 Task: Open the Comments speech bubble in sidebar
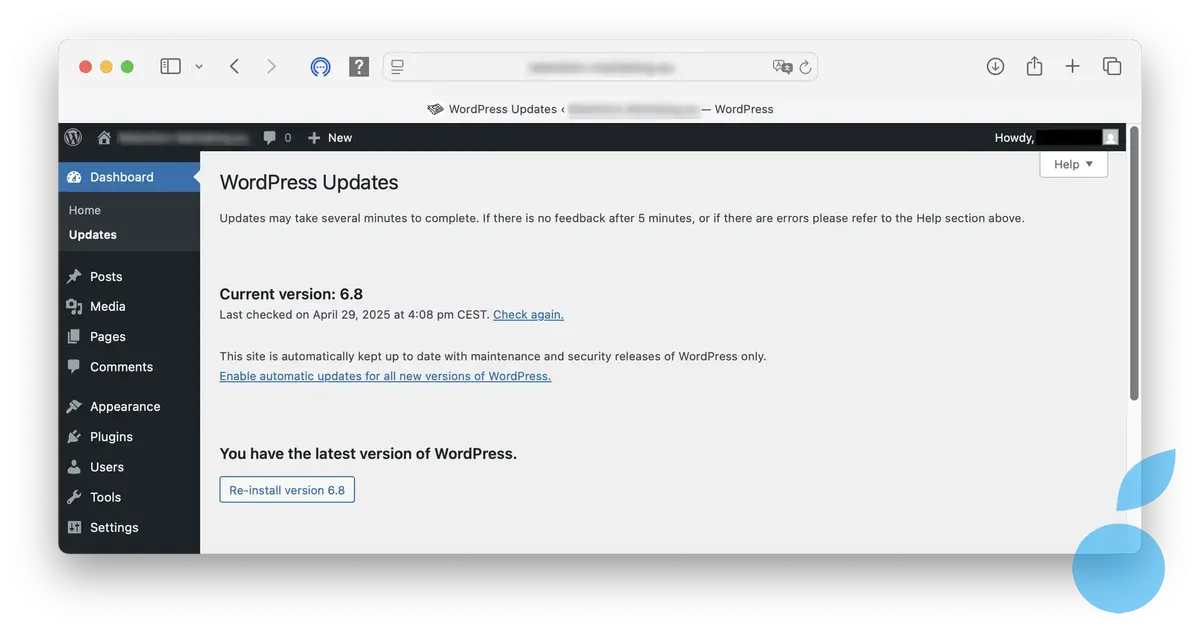pos(74,367)
